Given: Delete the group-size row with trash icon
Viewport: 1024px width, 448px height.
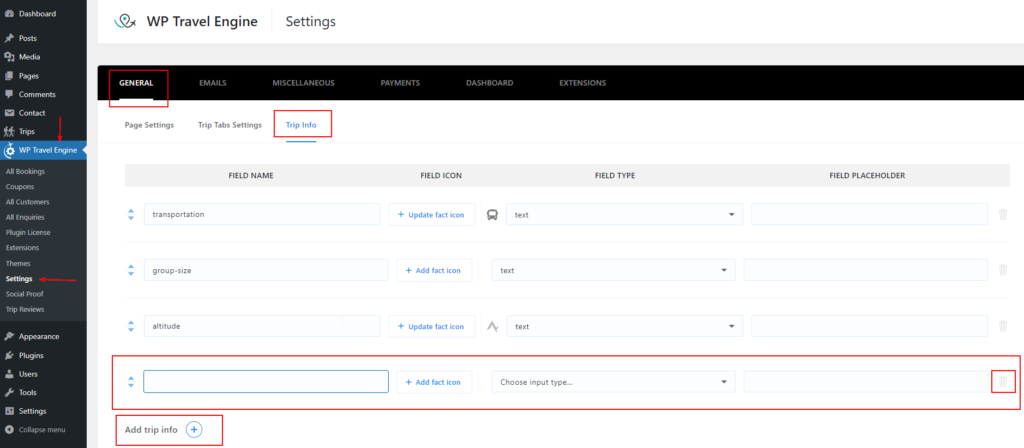Looking at the screenshot, I should pyautogui.click(x=1003, y=270).
